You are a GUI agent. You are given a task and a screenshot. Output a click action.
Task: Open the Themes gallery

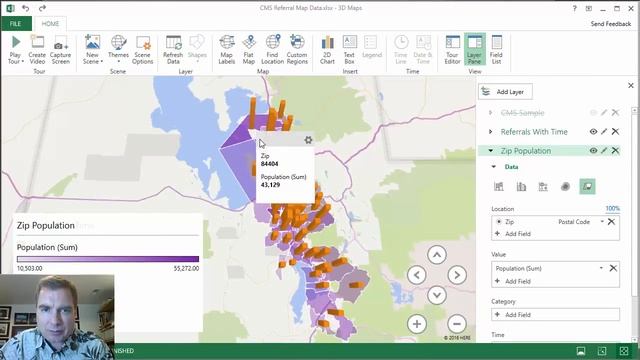tap(118, 50)
